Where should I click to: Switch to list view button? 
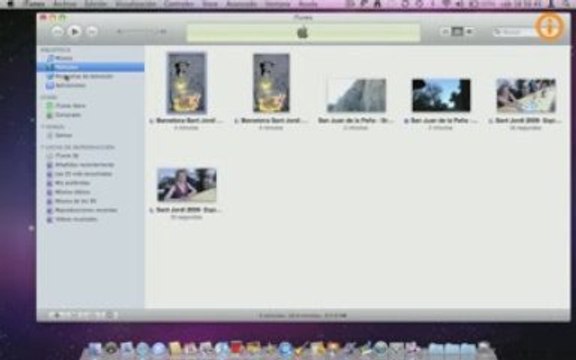click(445, 32)
